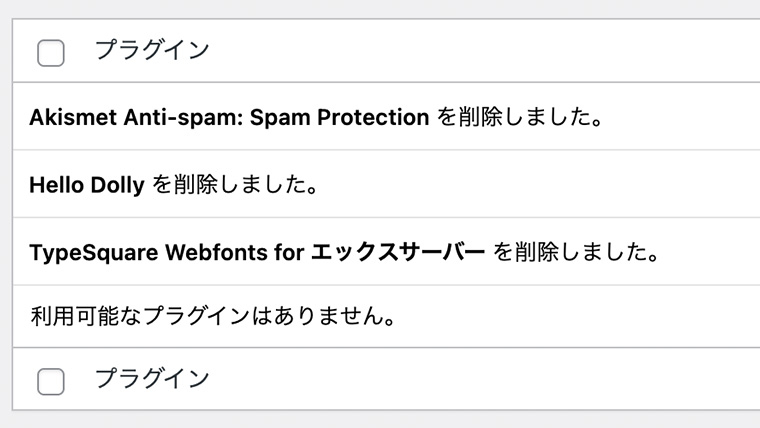Click the top プラグイン column header

[152, 51]
